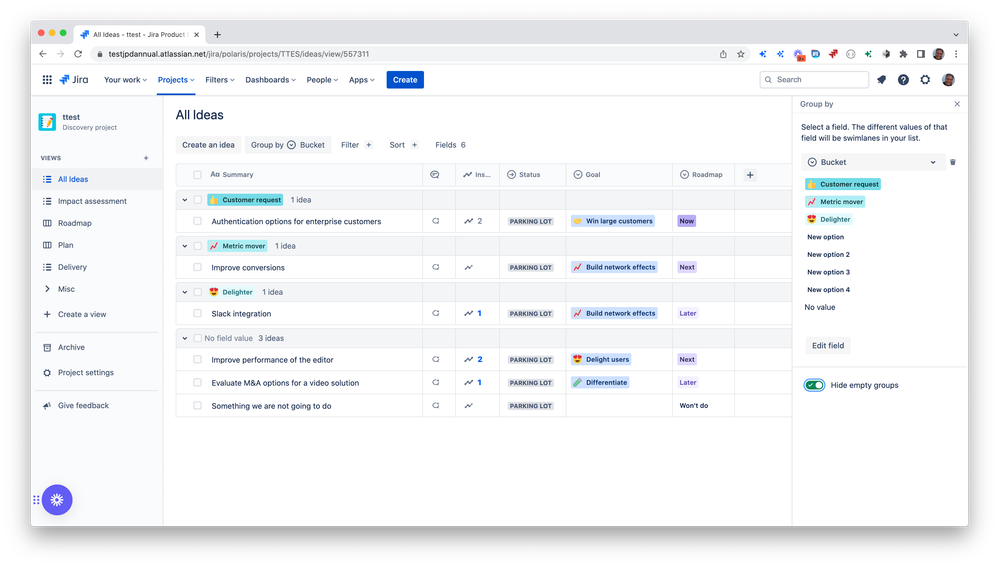Open the Bucket field dropdown in Group by panel
Image resolution: width=999 pixels, height=567 pixels.
coord(872,162)
